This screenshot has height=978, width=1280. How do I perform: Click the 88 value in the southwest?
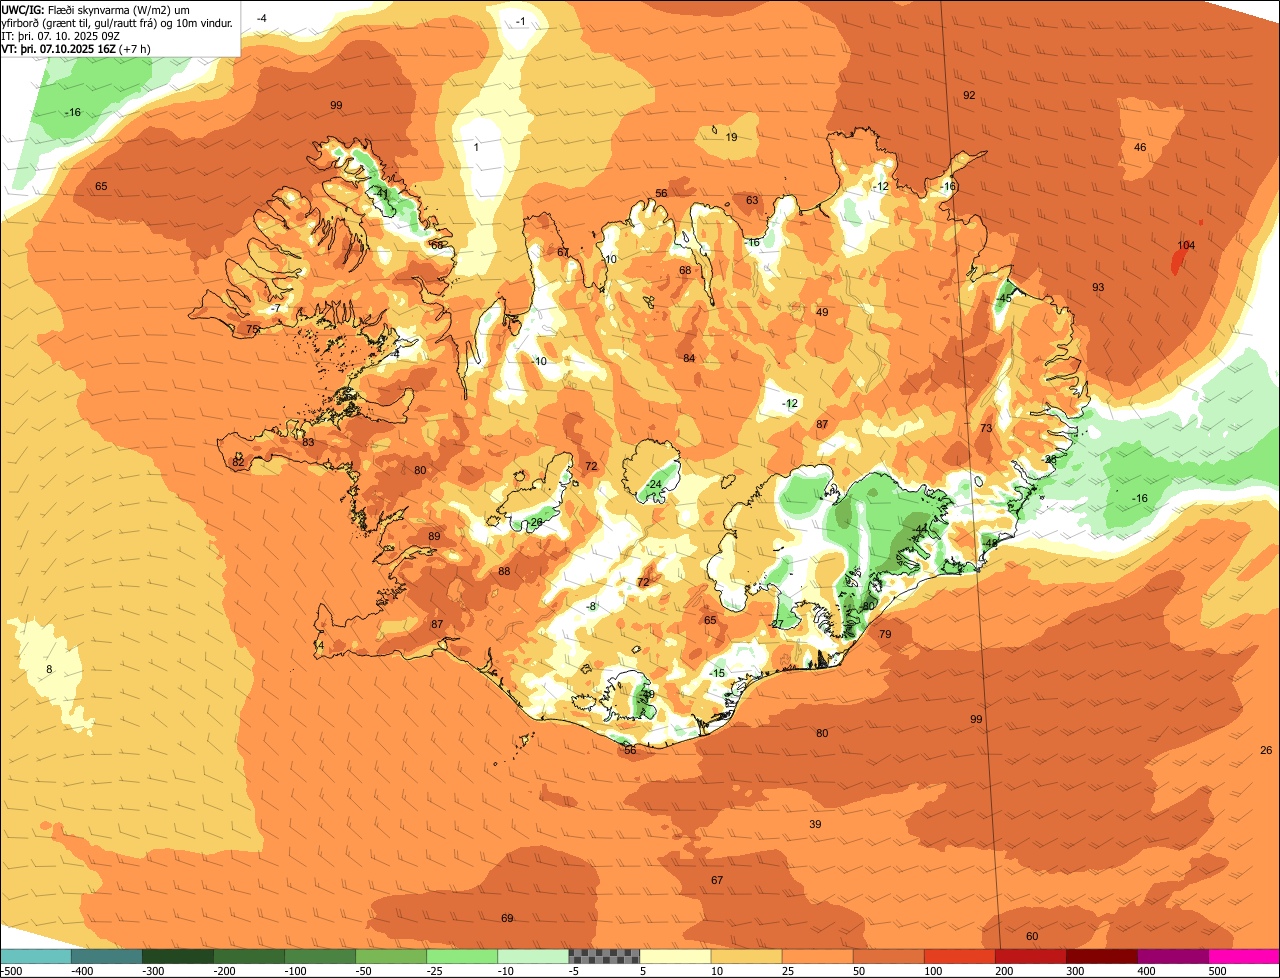[504, 571]
